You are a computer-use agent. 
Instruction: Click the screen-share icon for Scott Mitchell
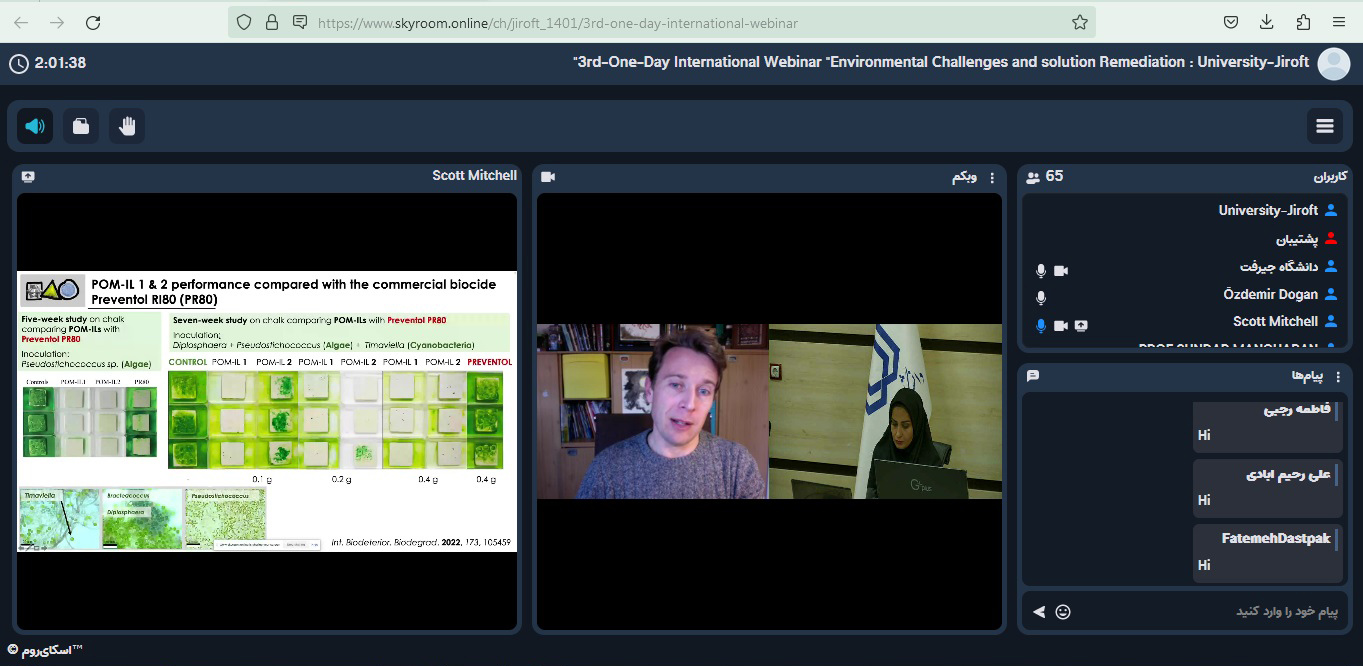[x=1082, y=325]
